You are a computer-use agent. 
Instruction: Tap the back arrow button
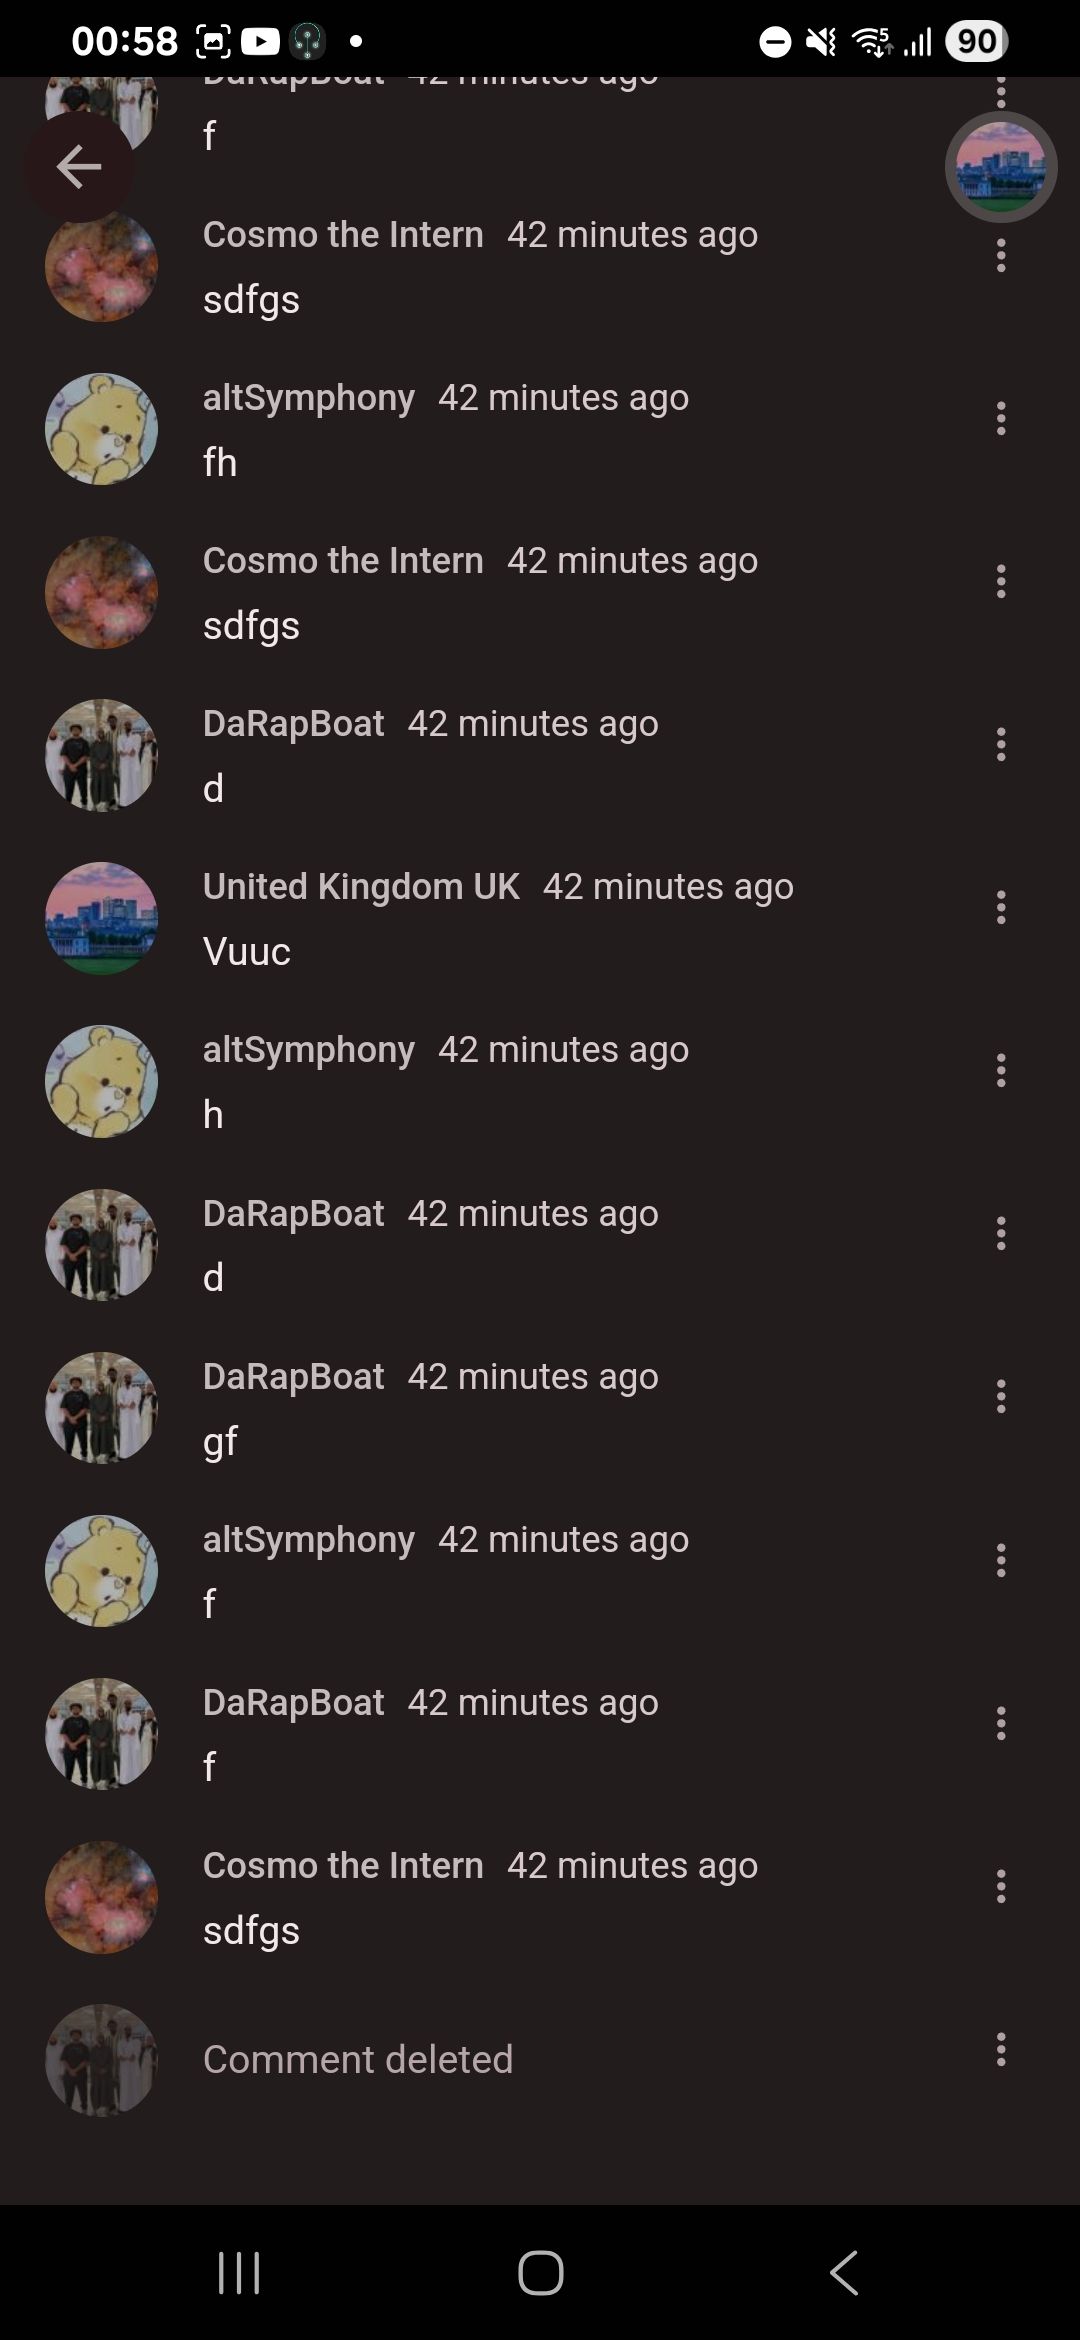point(79,166)
